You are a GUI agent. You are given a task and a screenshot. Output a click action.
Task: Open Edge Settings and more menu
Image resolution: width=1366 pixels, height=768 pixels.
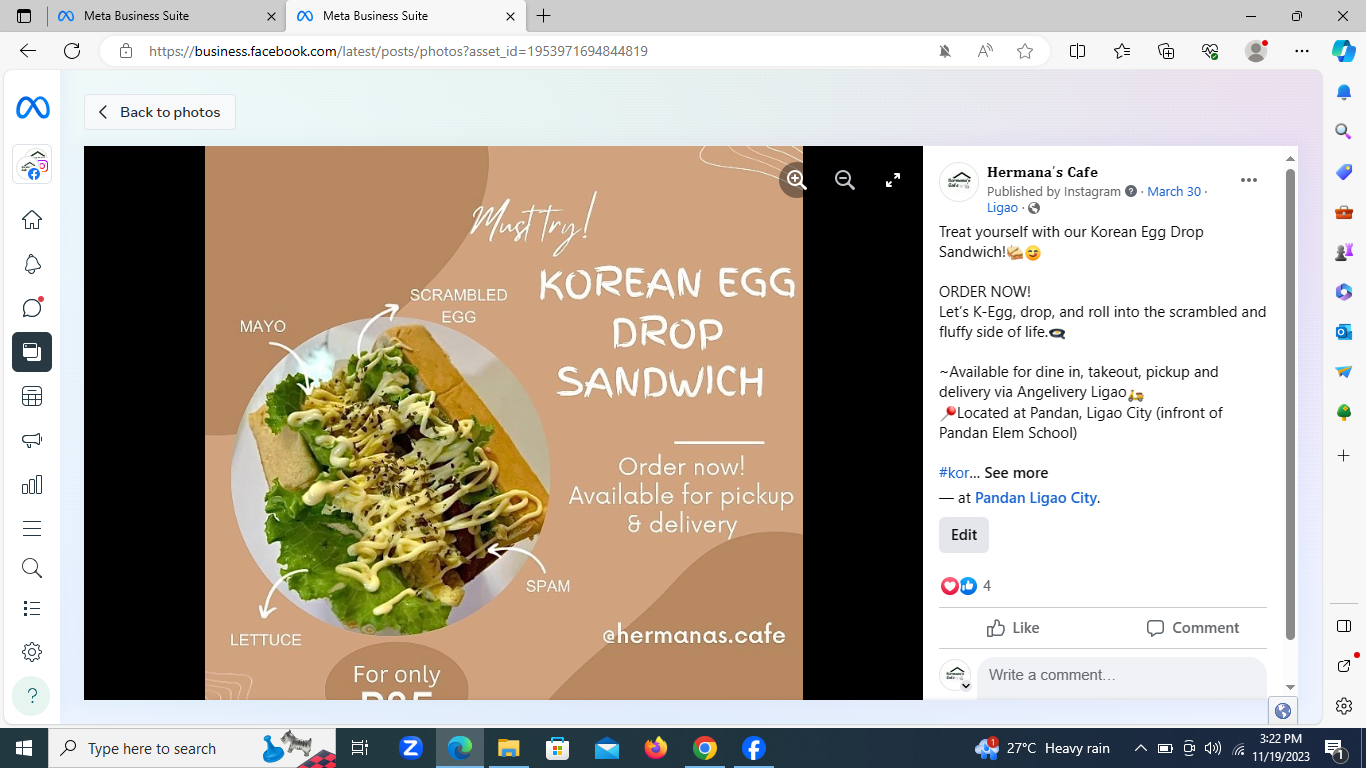[x=1301, y=51]
